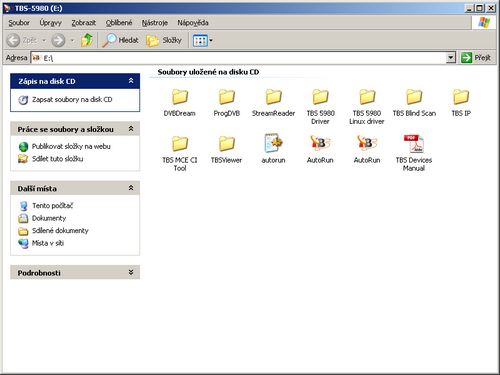Click the globe icon beside Publikovat složky
The height and width of the screenshot is (375, 500).
pyautogui.click(x=23, y=147)
